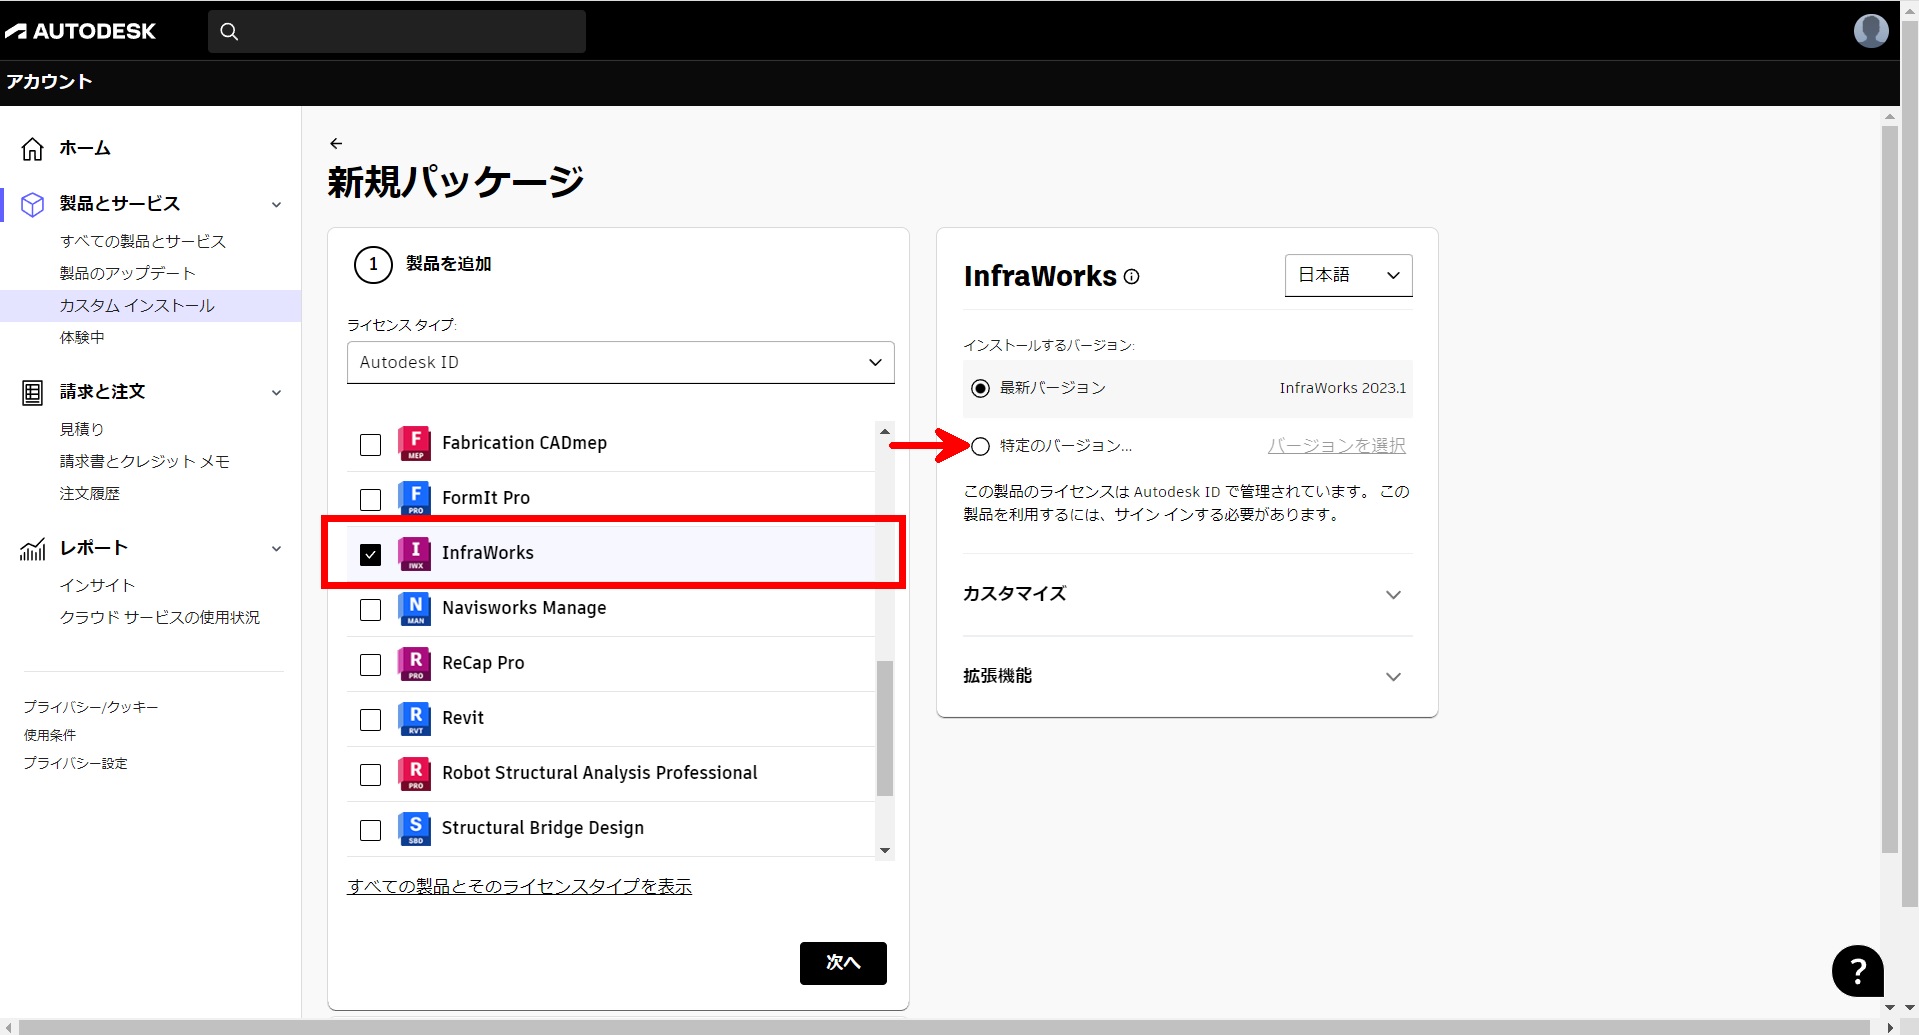Click the product list scroll-up arrow
This screenshot has width=1919, height=1035.
point(884,431)
